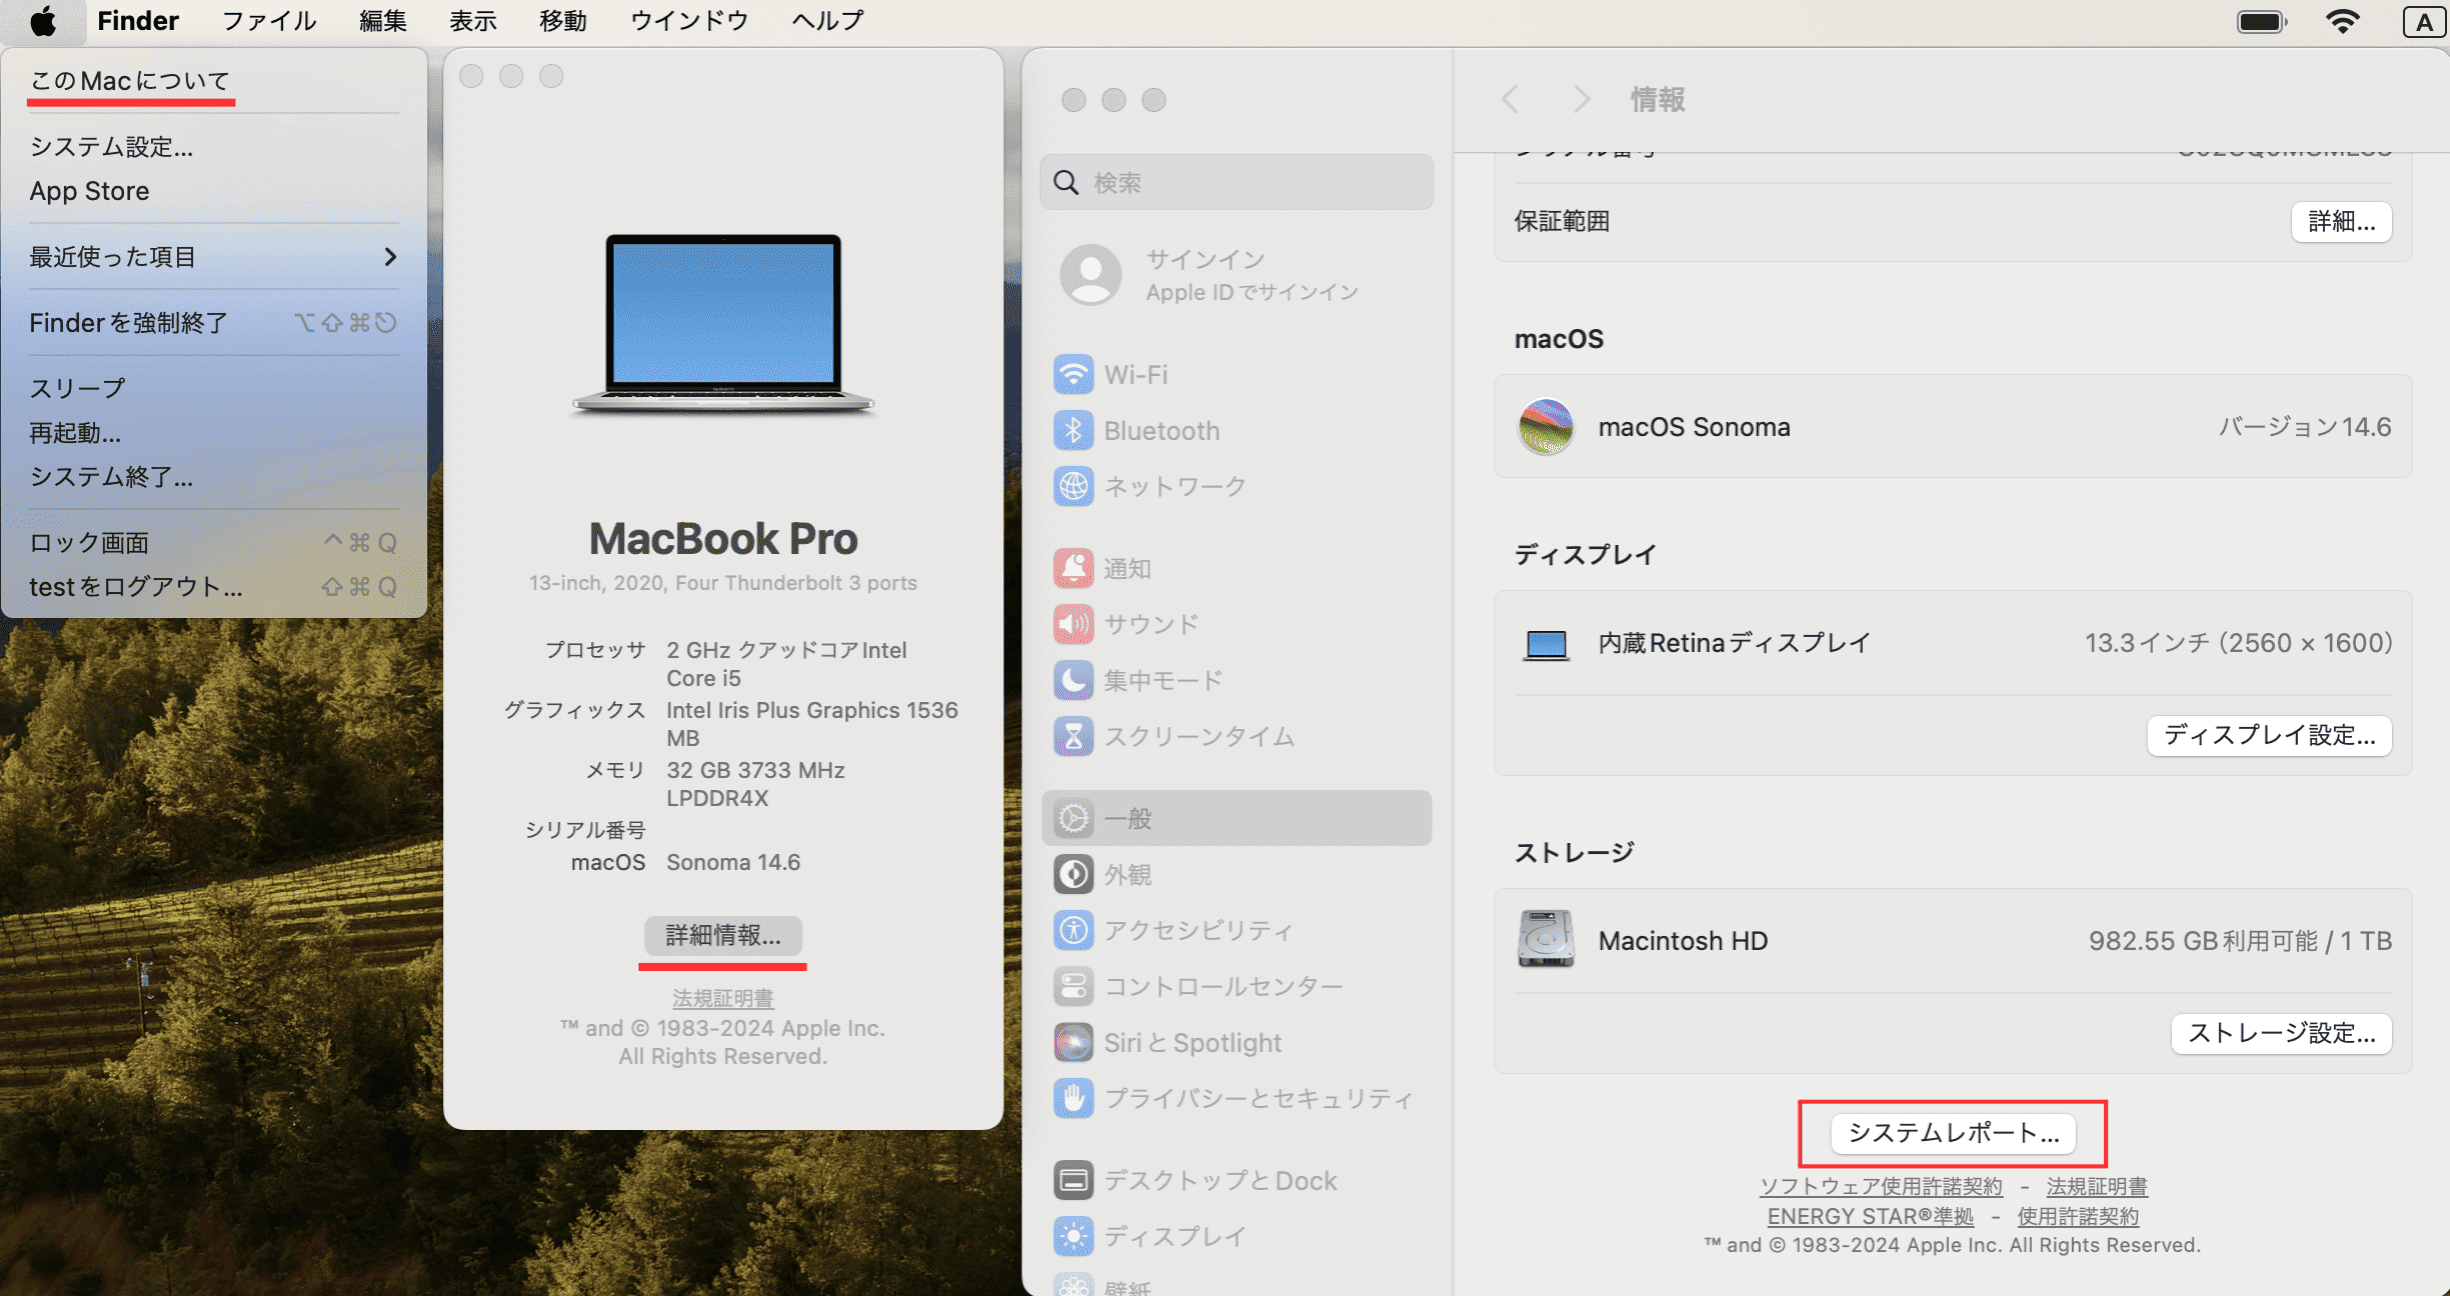The width and height of the screenshot is (2450, 1296).
Task: Select the Bluetooth sidebar icon
Action: tap(1073, 431)
